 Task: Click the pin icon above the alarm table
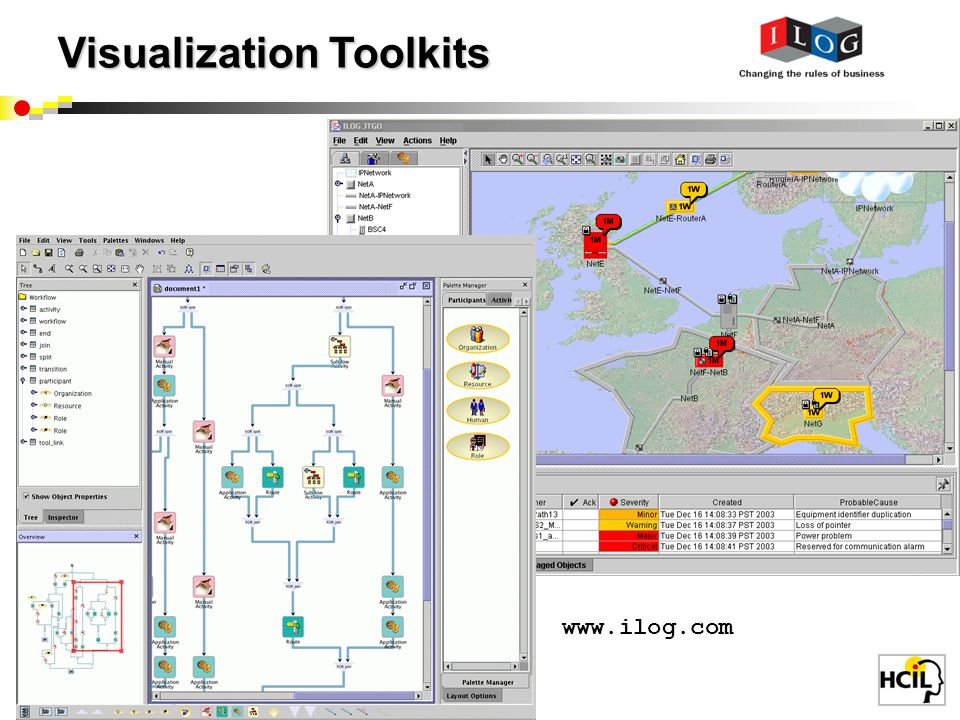pyautogui.click(x=943, y=484)
